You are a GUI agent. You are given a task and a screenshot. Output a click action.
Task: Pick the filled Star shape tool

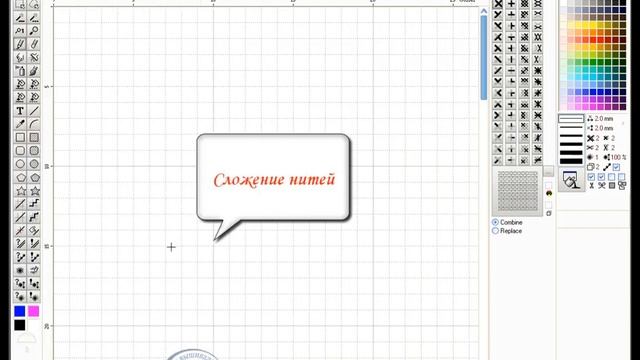pyautogui.click(x=34, y=191)
